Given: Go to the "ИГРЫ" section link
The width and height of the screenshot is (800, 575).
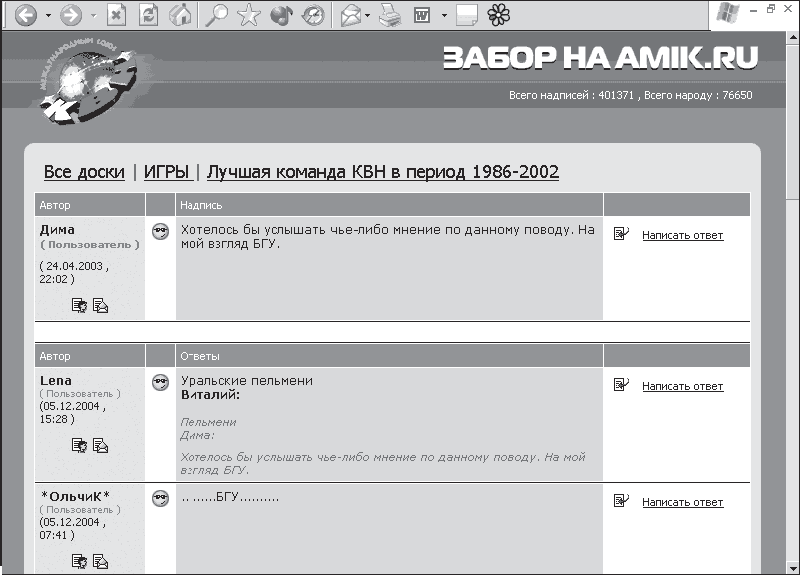Looking at the screenshot, I should 166,172.
